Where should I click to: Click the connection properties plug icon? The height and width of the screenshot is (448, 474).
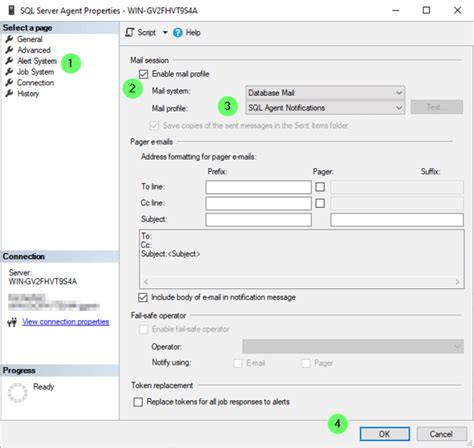pos(12,322)
